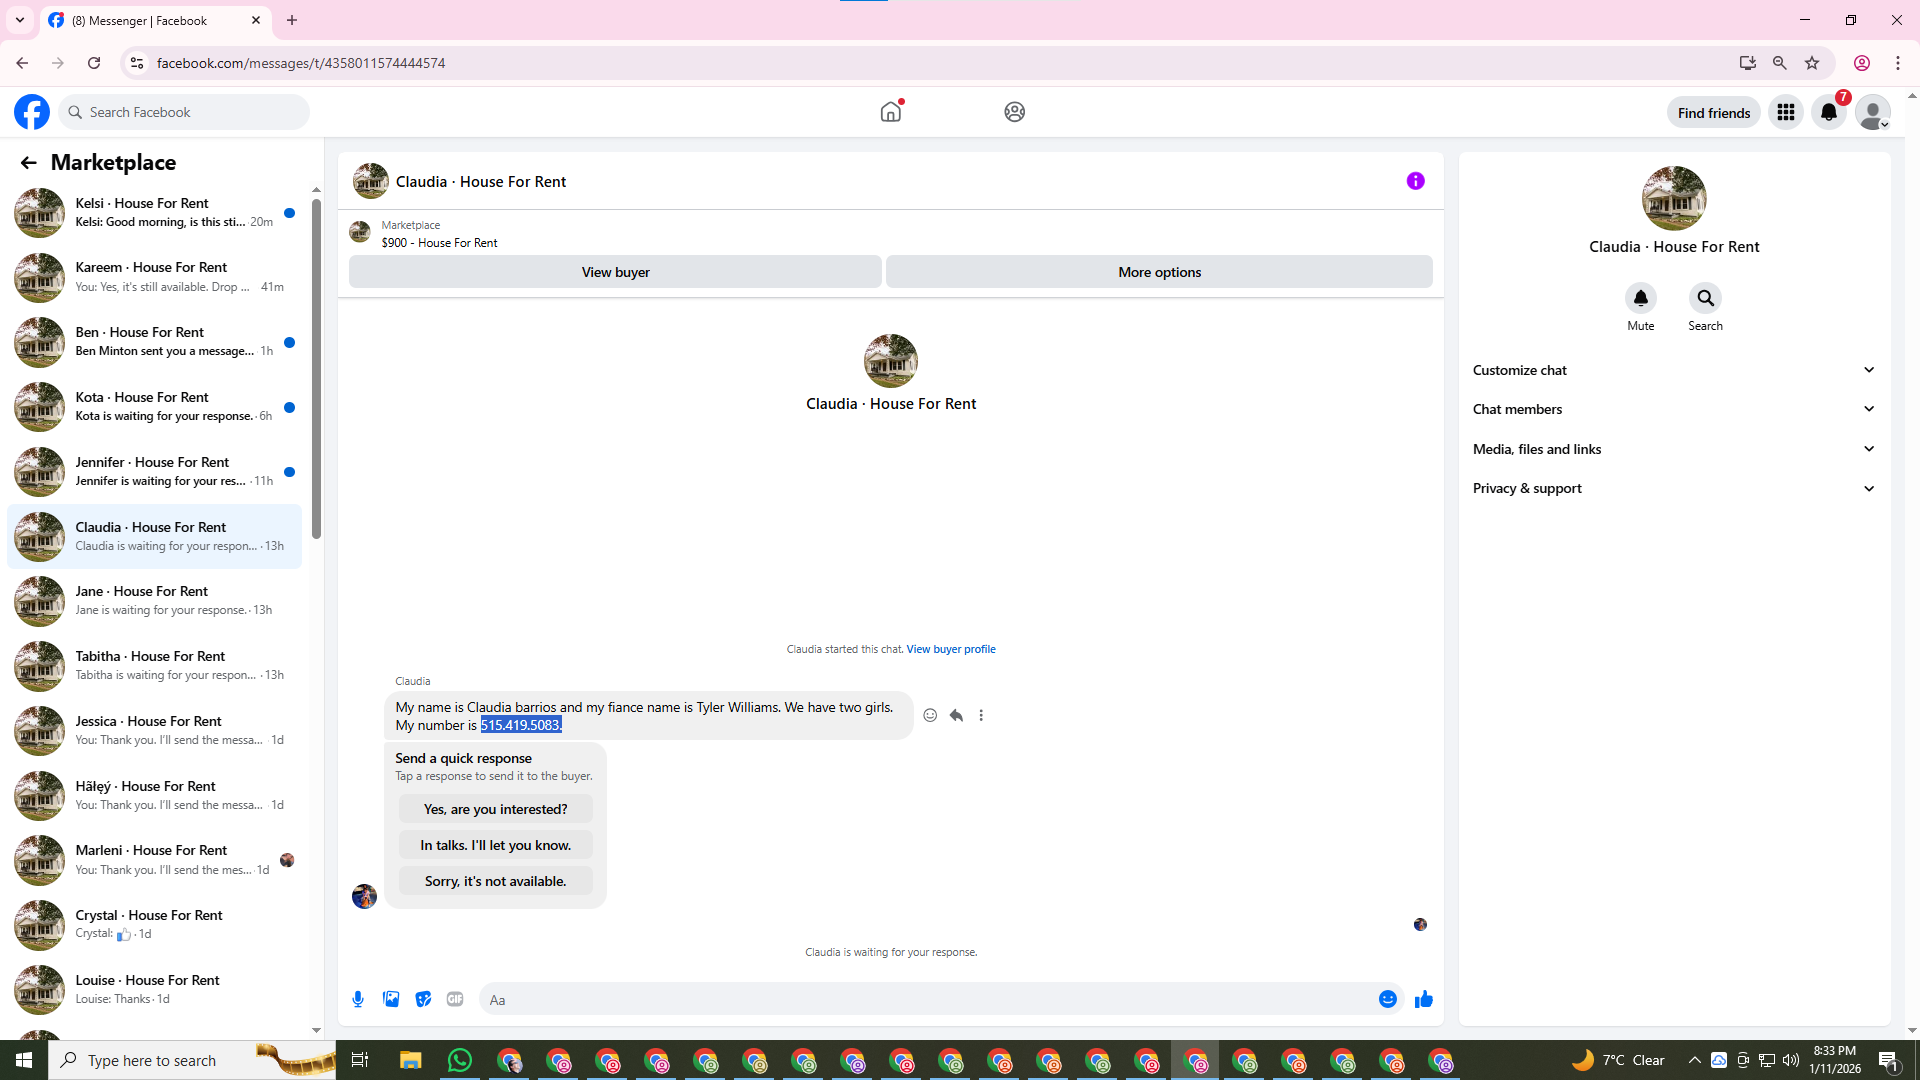Expand Chat members section
The image size is (1920, 1080).
pos(1674,409)
